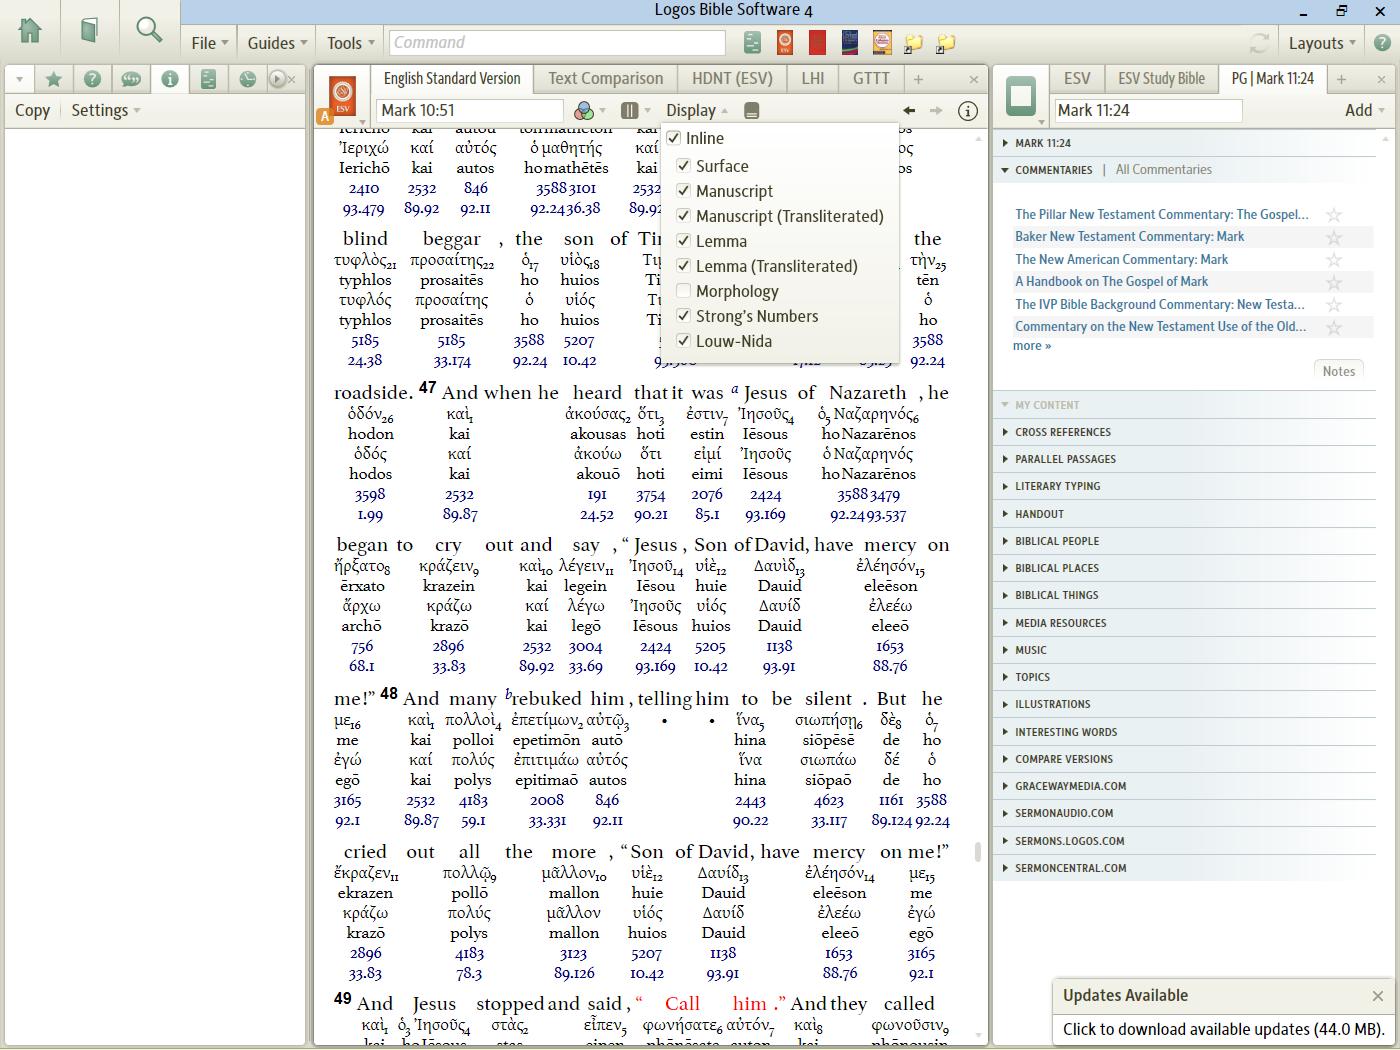Image resolution: width=1400 pixels, height=1050 pixels.
Task: Expand the Biblical People section
Action: point(1056,541)
